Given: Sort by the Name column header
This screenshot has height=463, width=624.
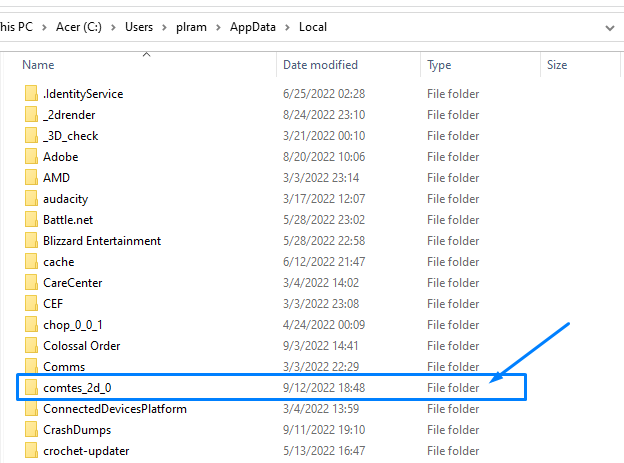Looking at the screenshot, I should coord(38,65).
